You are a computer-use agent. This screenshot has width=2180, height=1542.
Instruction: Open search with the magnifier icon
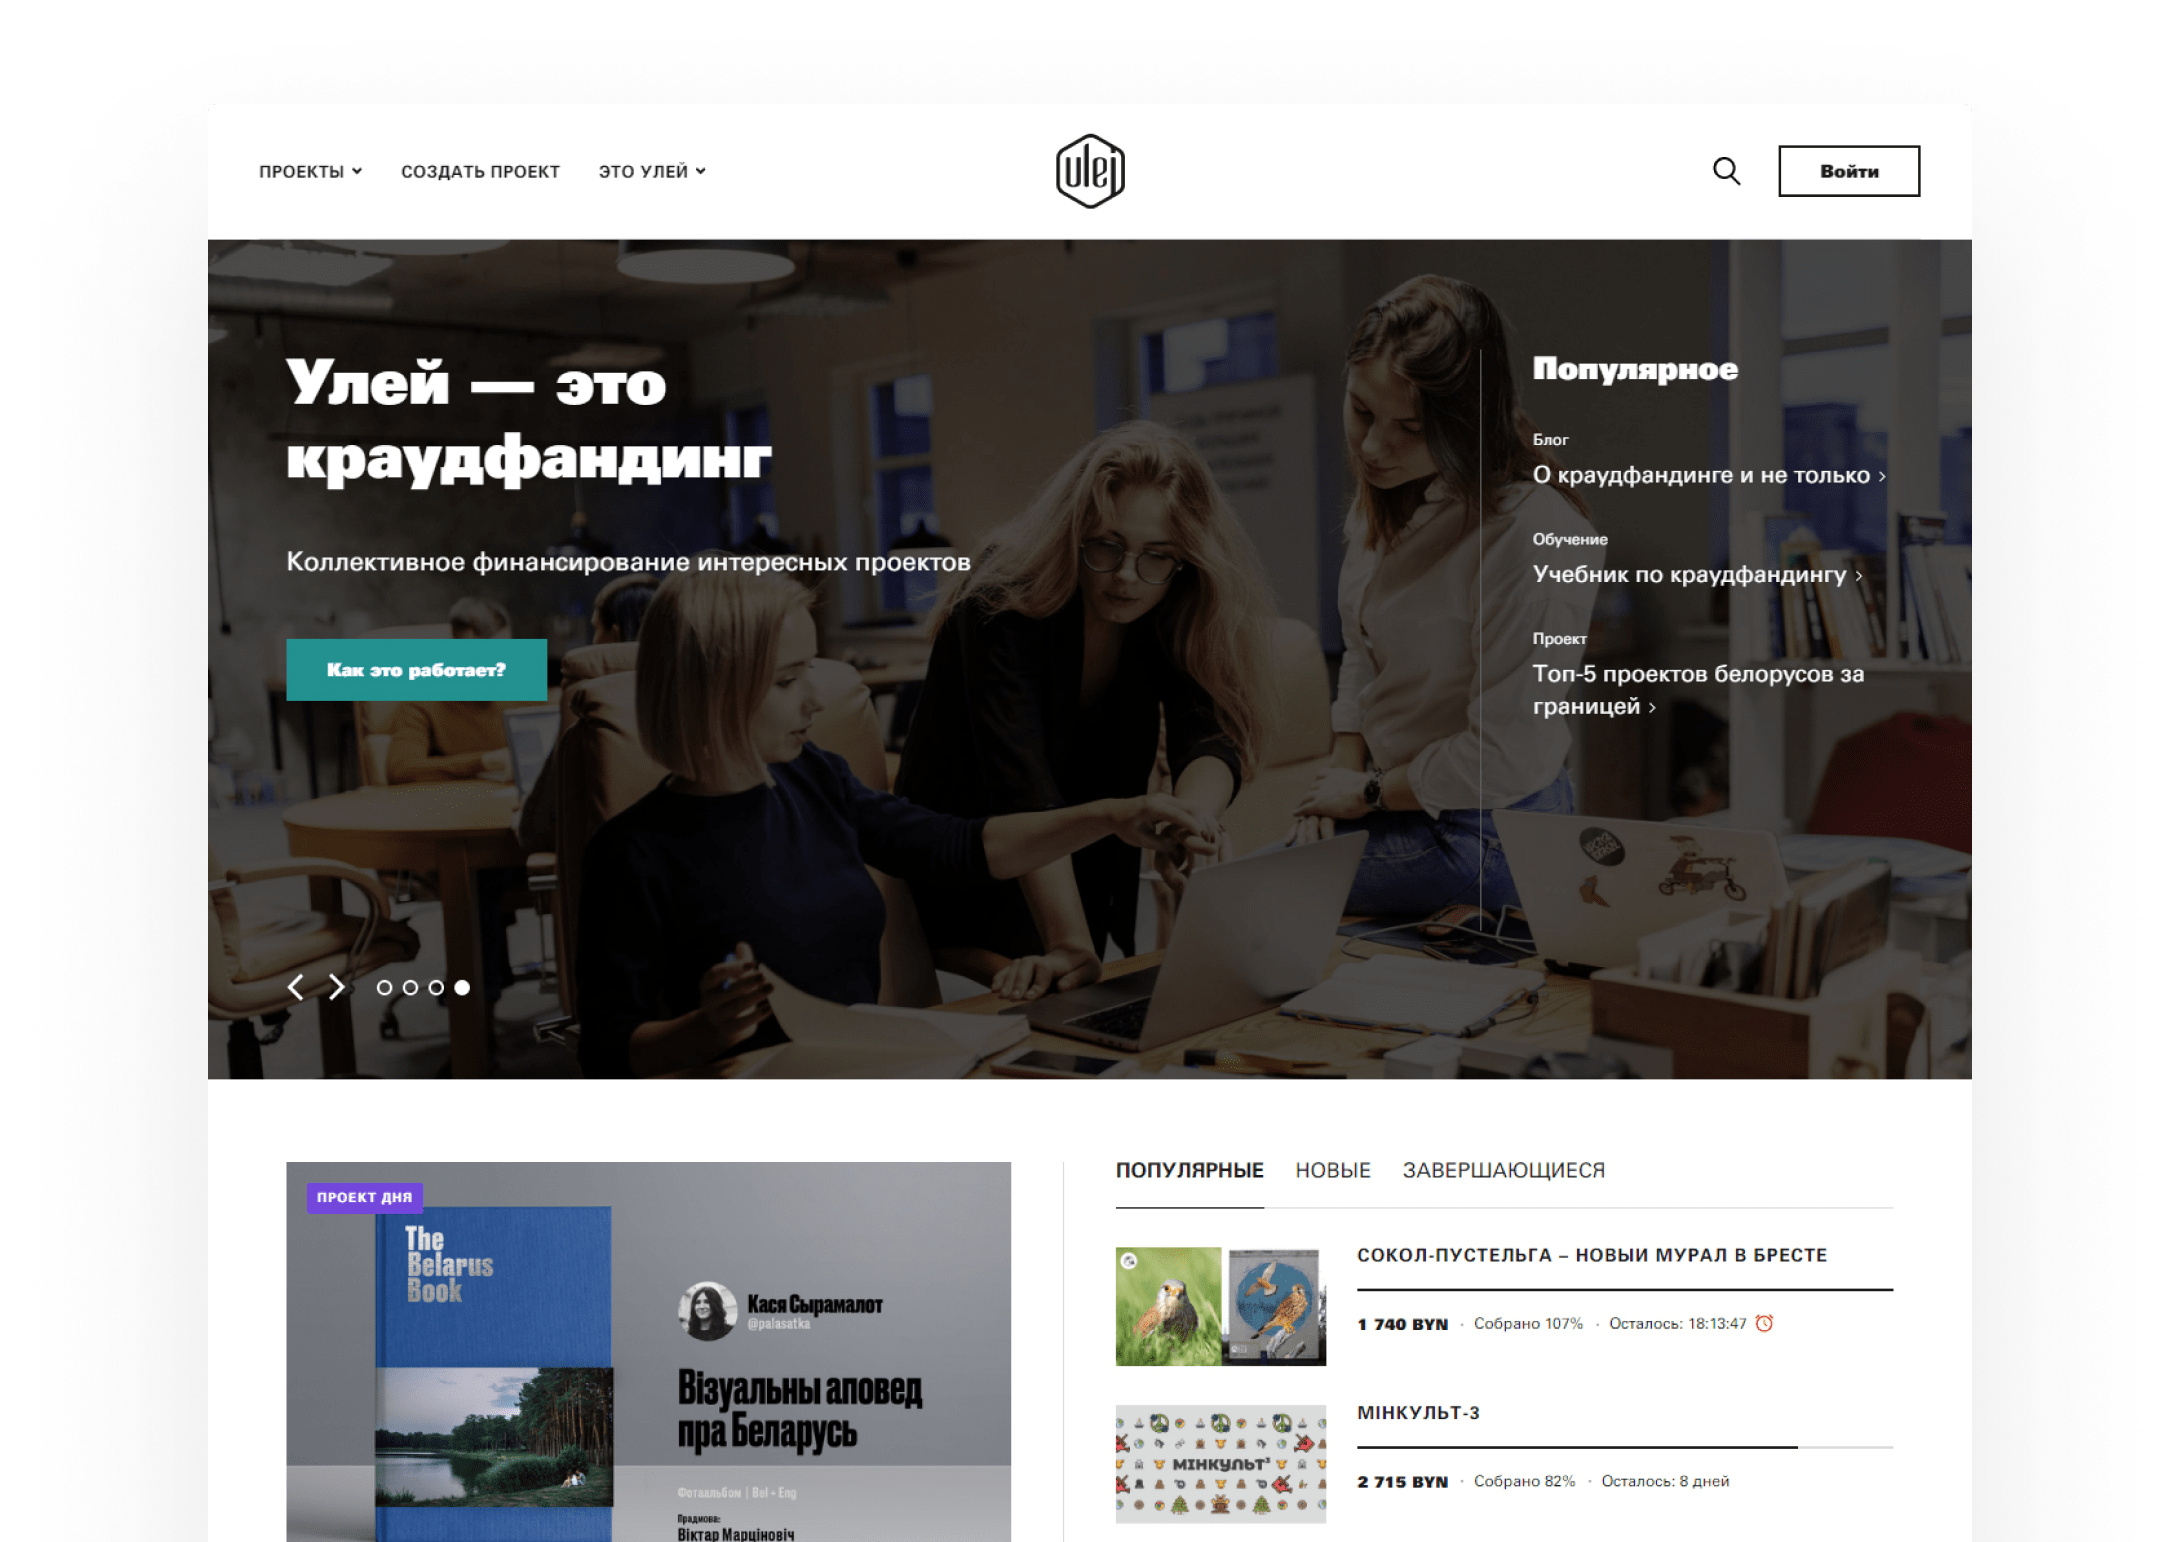pos(1726,171)
